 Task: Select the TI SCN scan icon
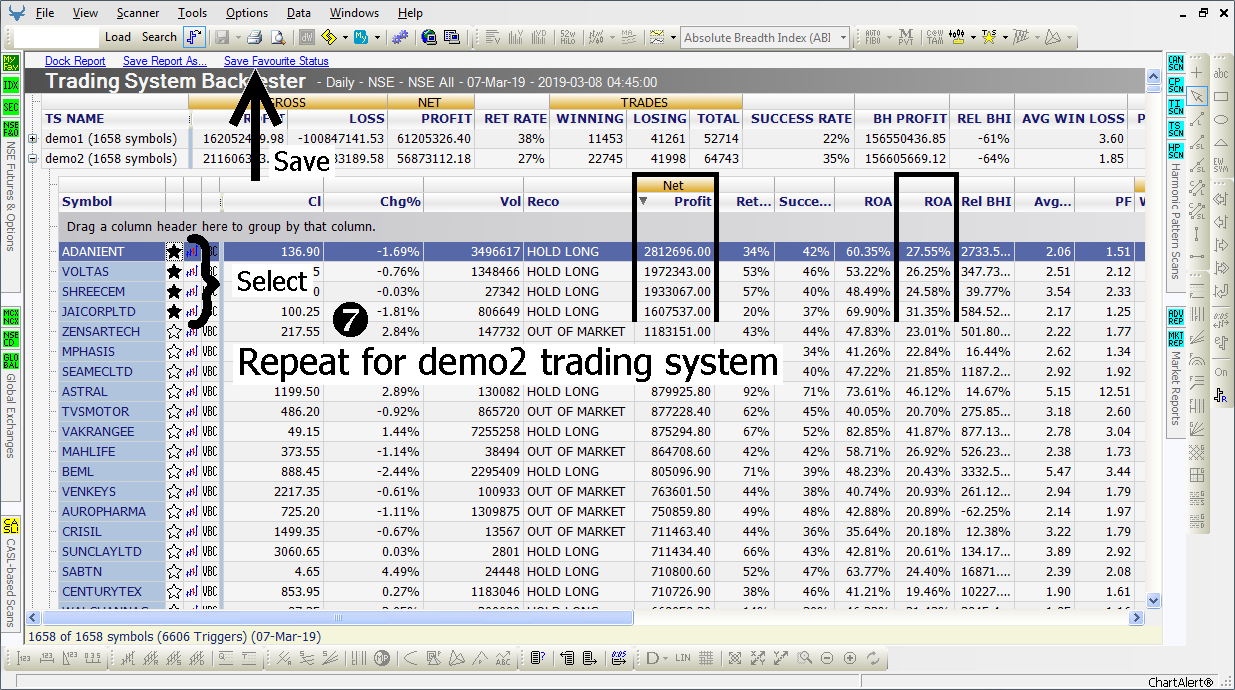click(1175, 107)
